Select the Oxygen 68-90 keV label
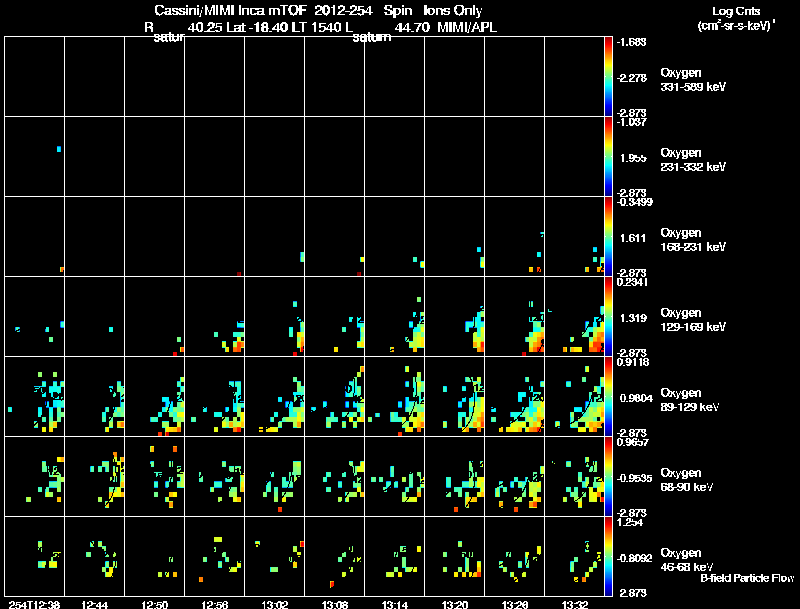Screen dimensions: 800x609 pos(687,480)
